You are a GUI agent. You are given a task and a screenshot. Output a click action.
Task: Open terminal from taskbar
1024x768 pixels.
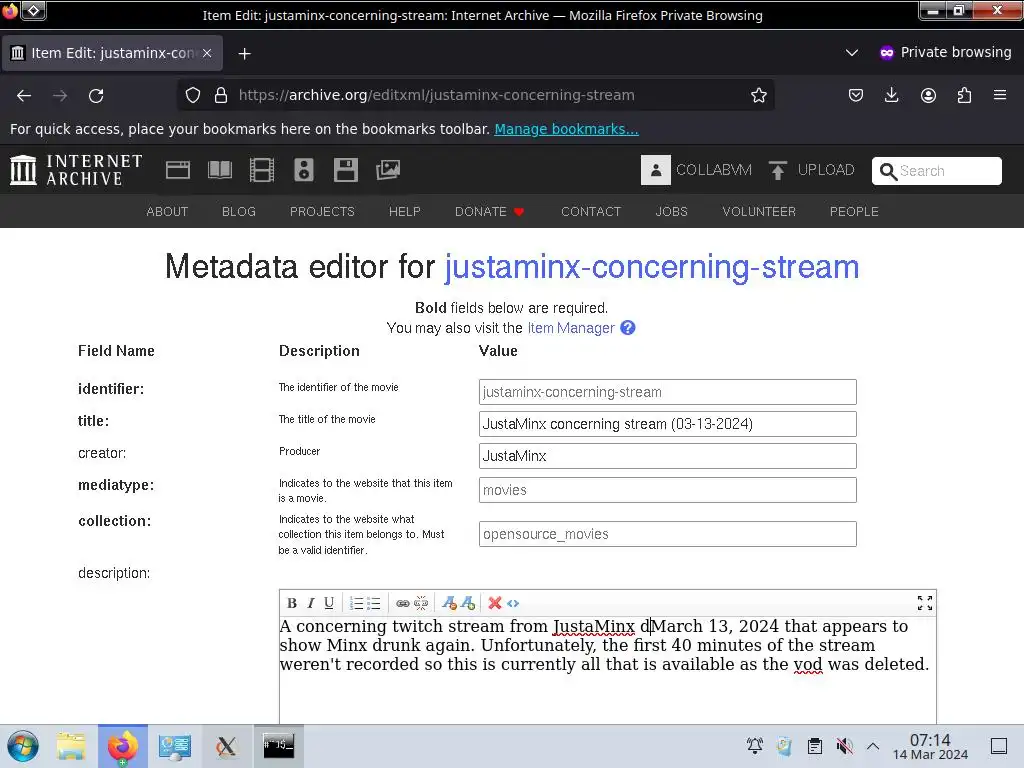[x=279, y=746]
